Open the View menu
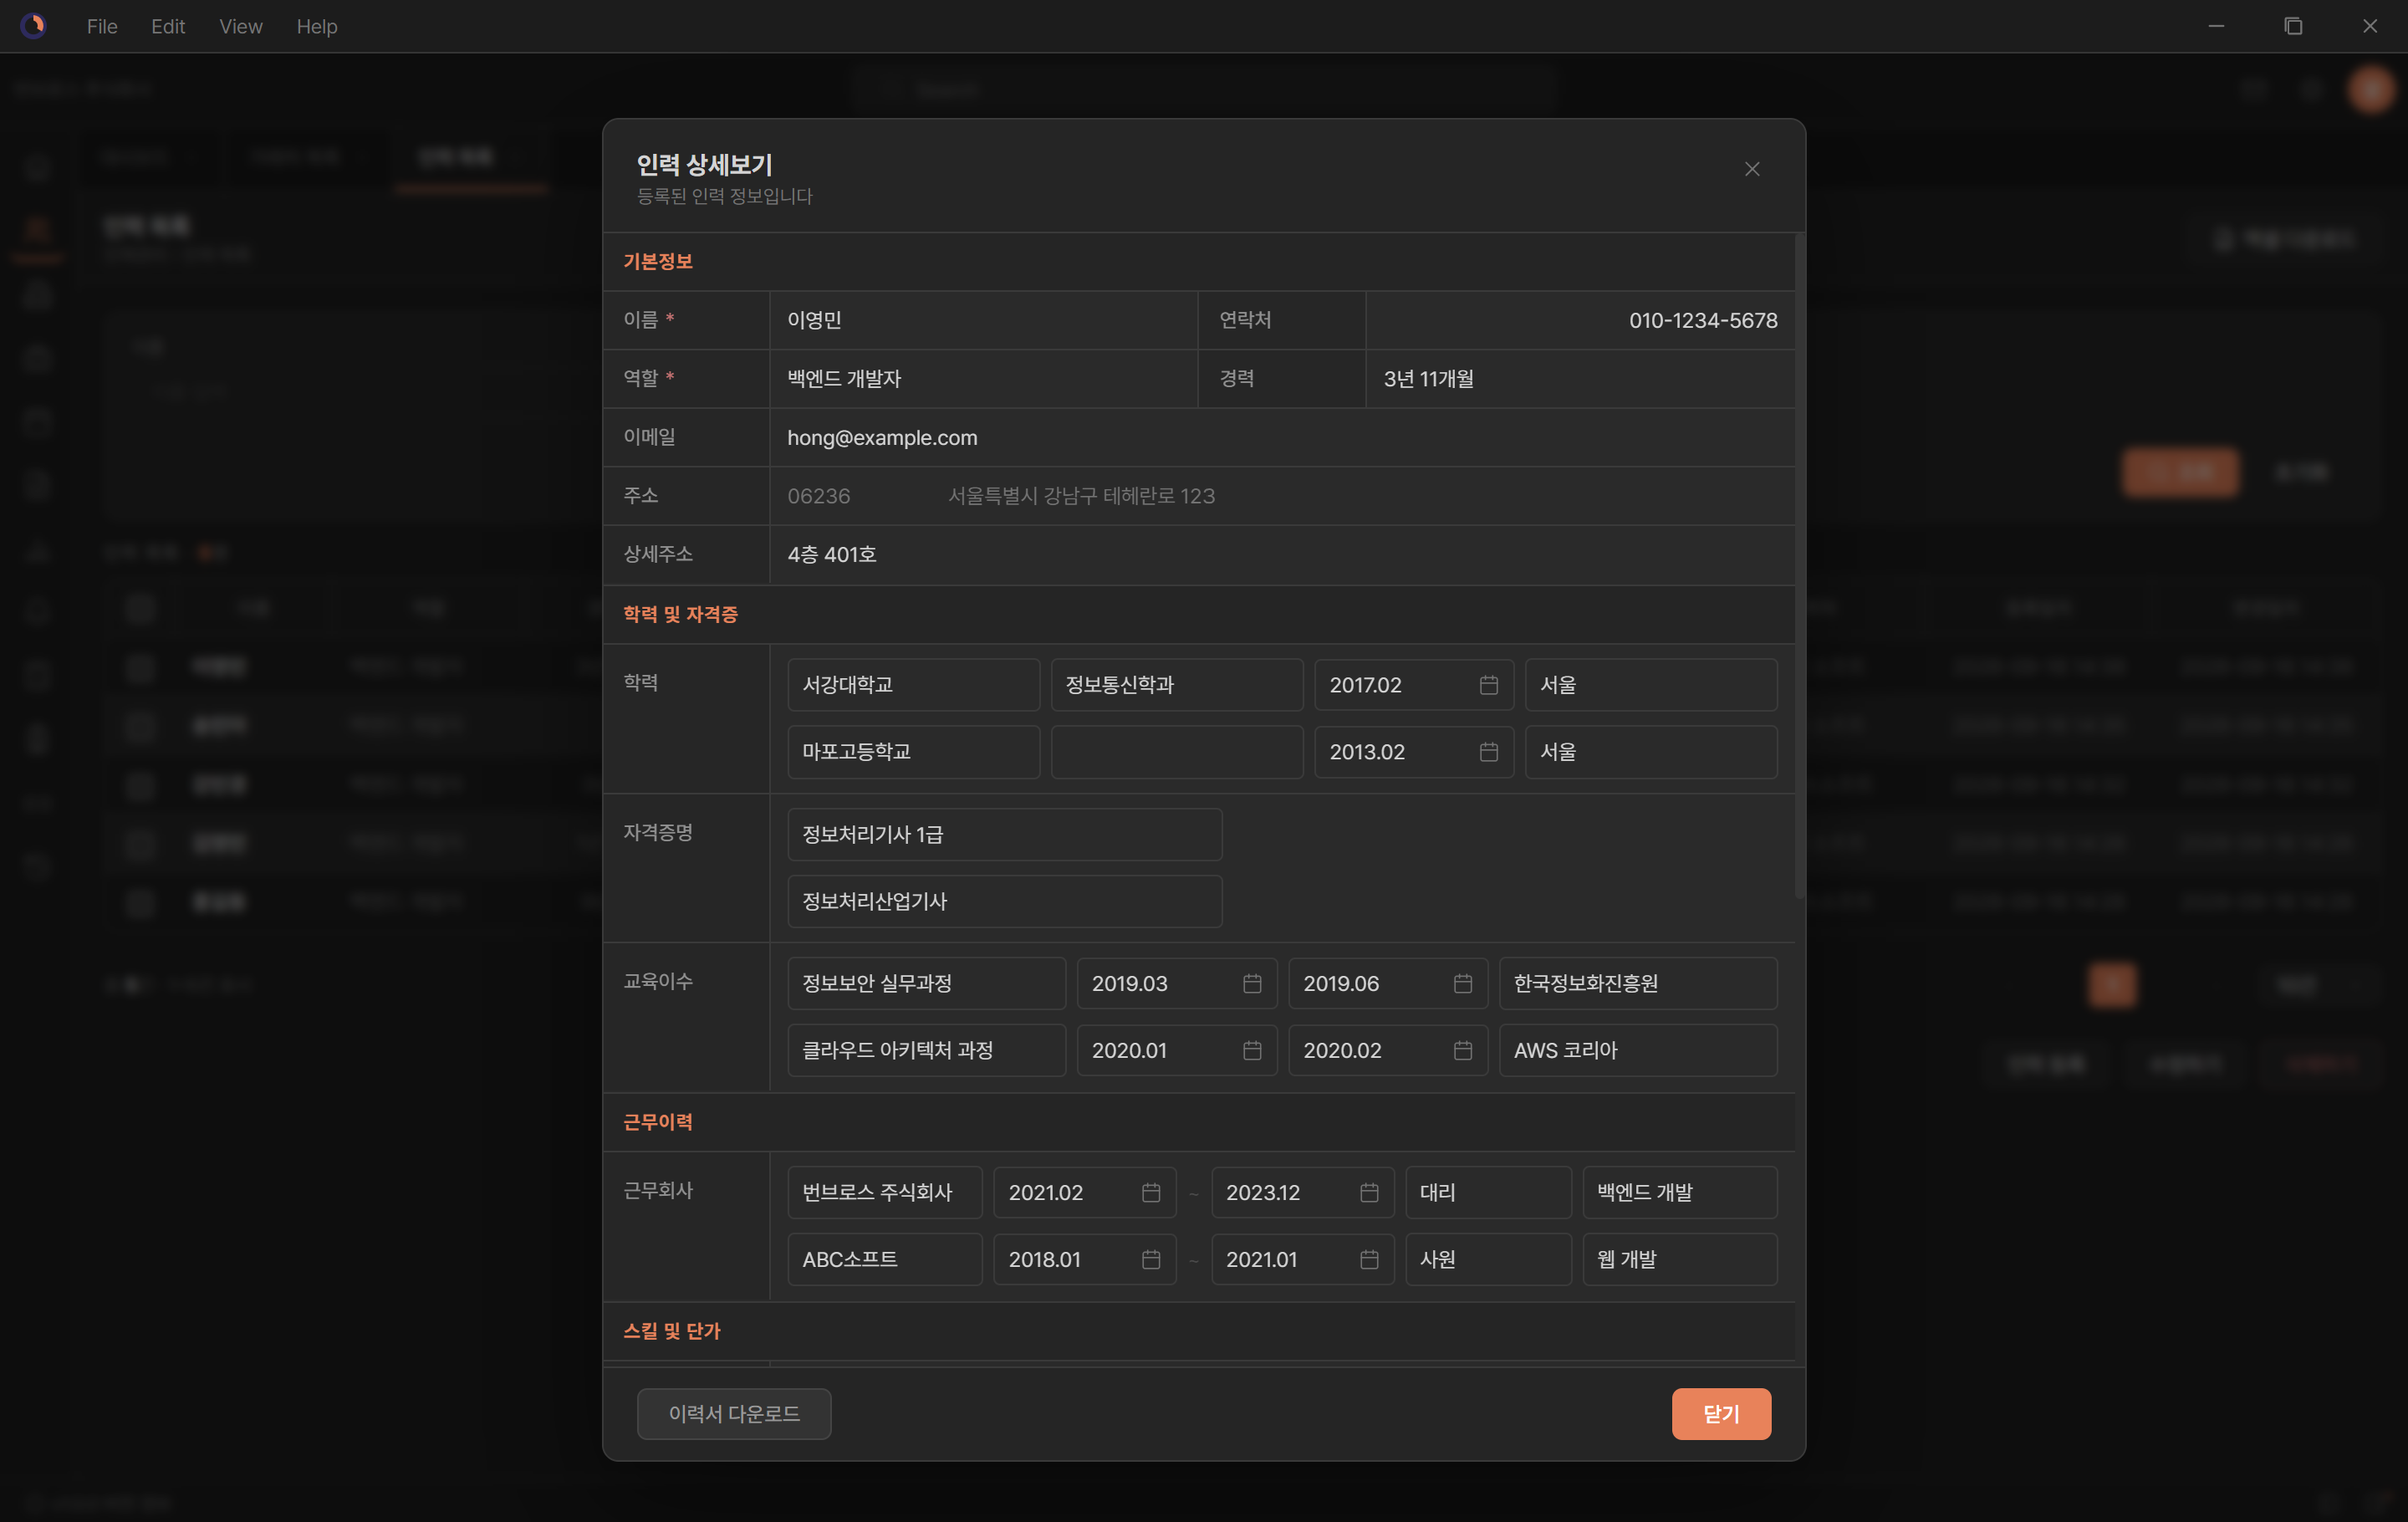The image size is (2408, 1522). pyautogui.click(x=241, y=26)
